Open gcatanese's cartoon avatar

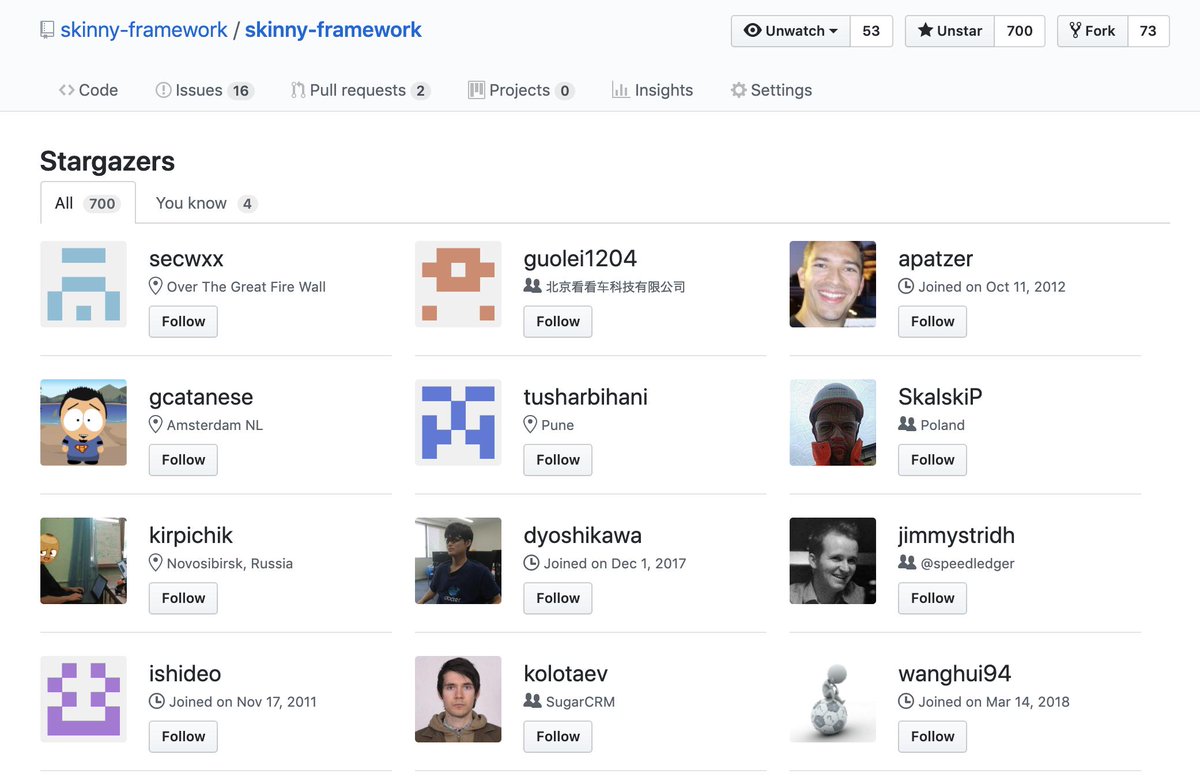83,422
